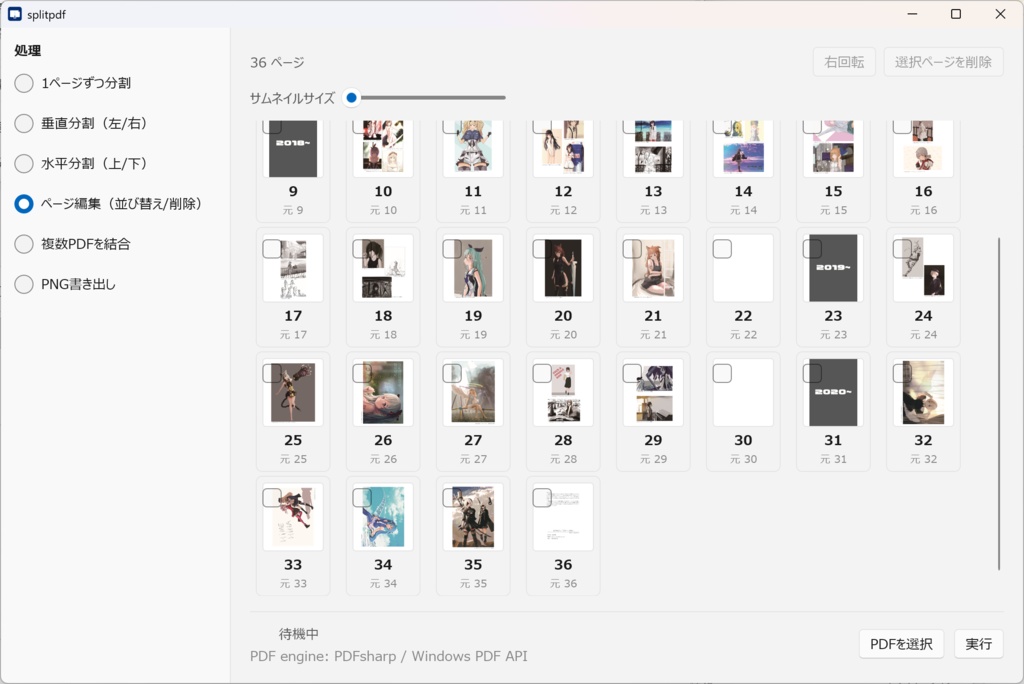1024x684 pixels.
Task: Click the 待機中 status text
Action: point(298,634)
